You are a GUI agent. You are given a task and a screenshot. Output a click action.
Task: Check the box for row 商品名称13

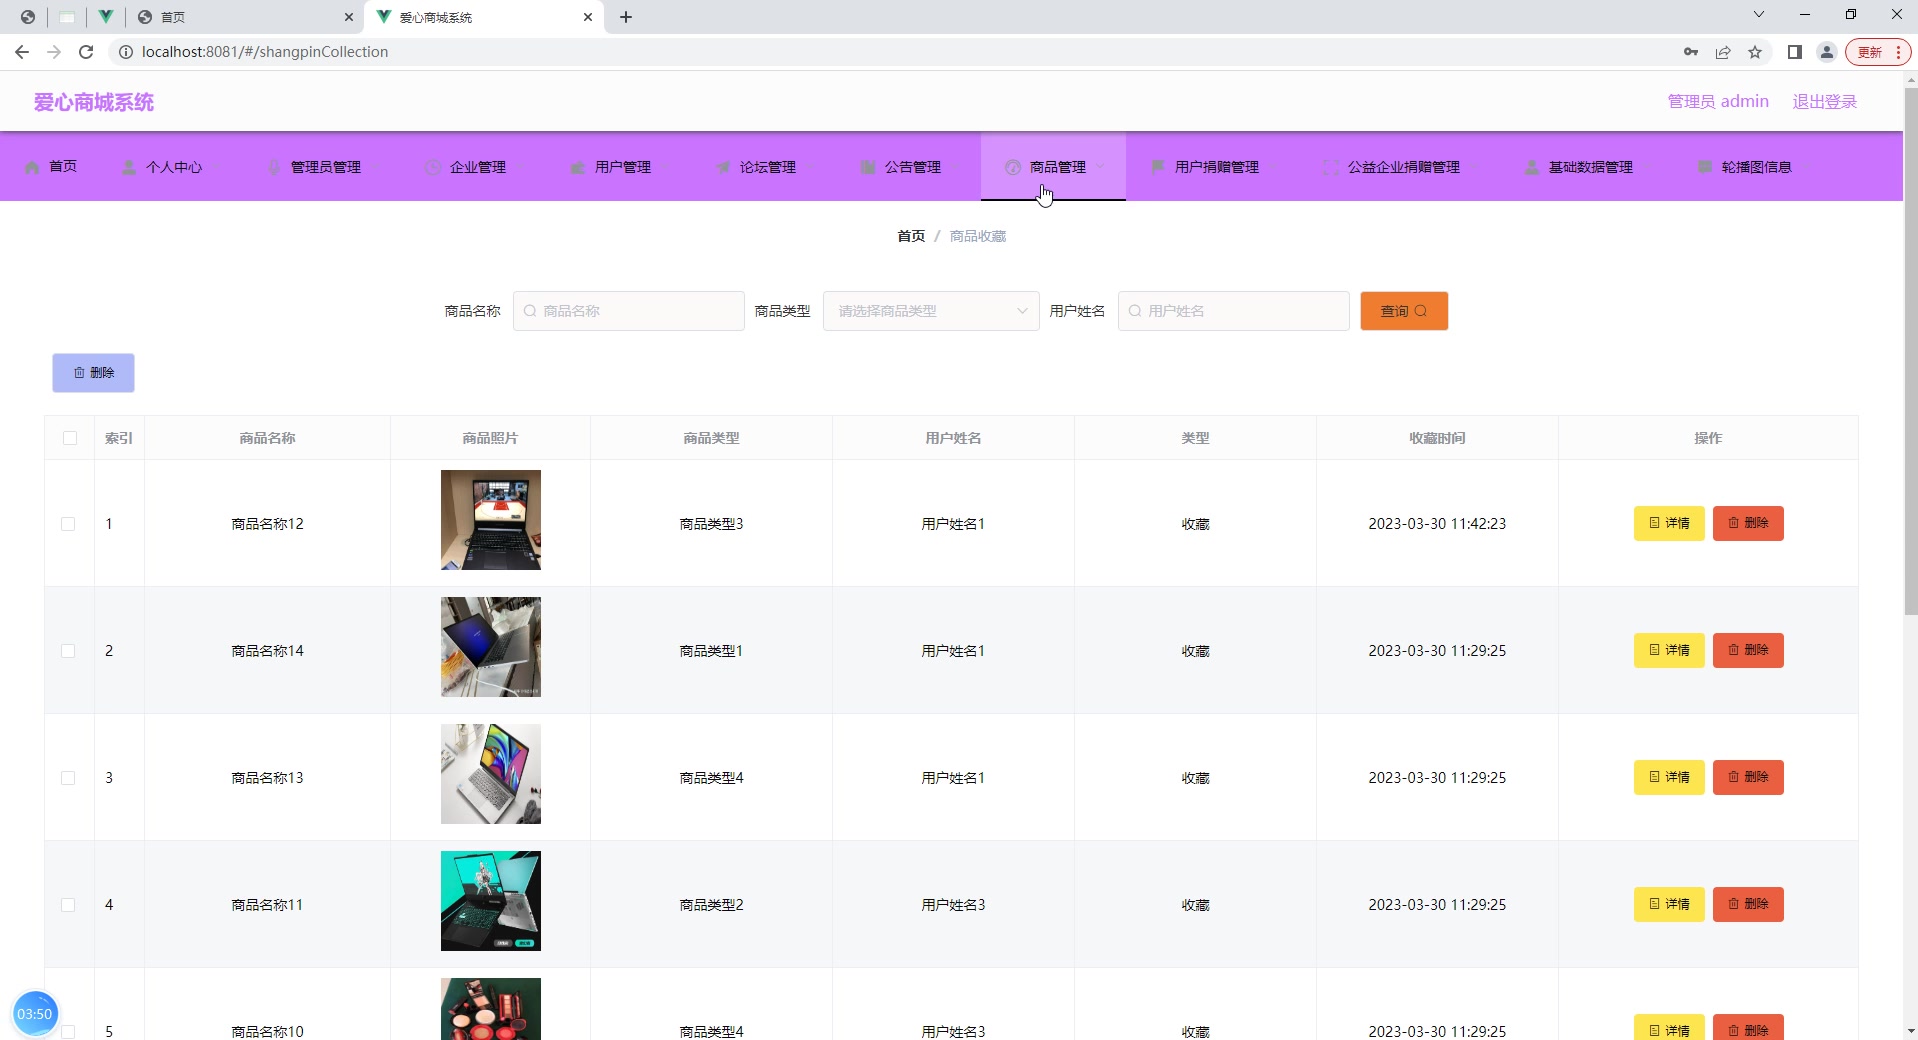[x=68, y=778]
